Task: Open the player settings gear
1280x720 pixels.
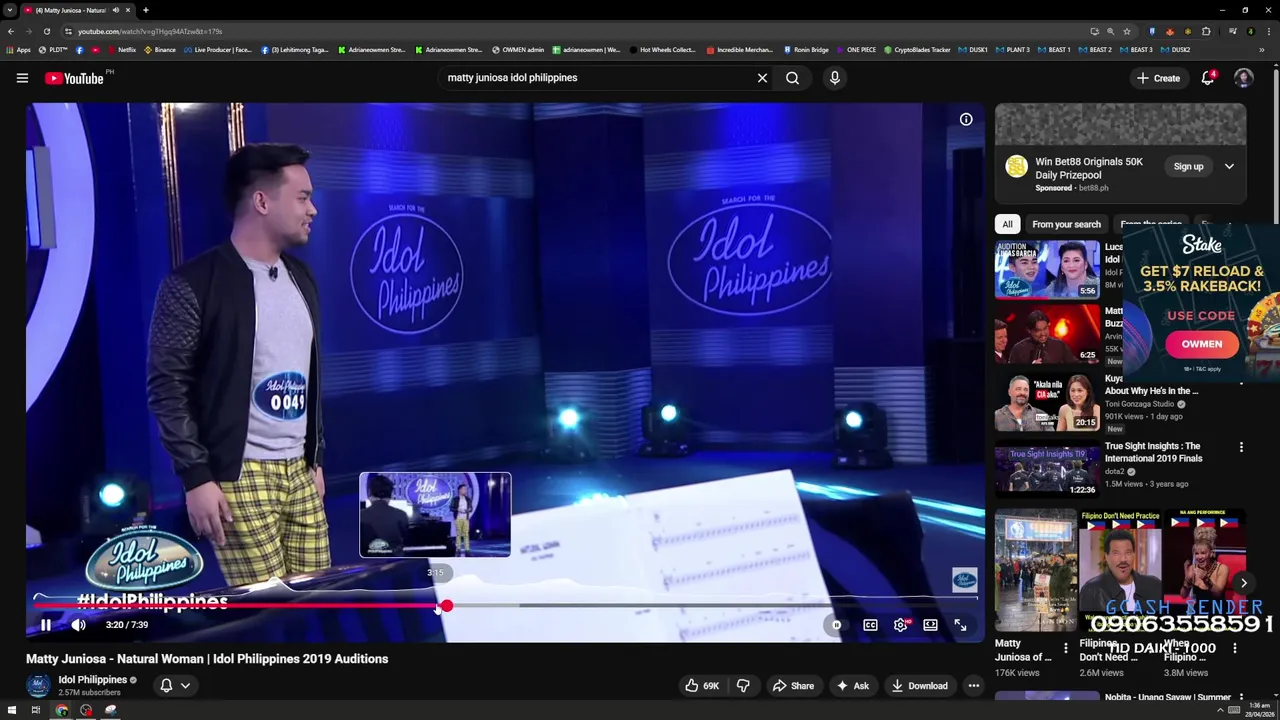Action: pyautogui.click(x=900, y=625)
